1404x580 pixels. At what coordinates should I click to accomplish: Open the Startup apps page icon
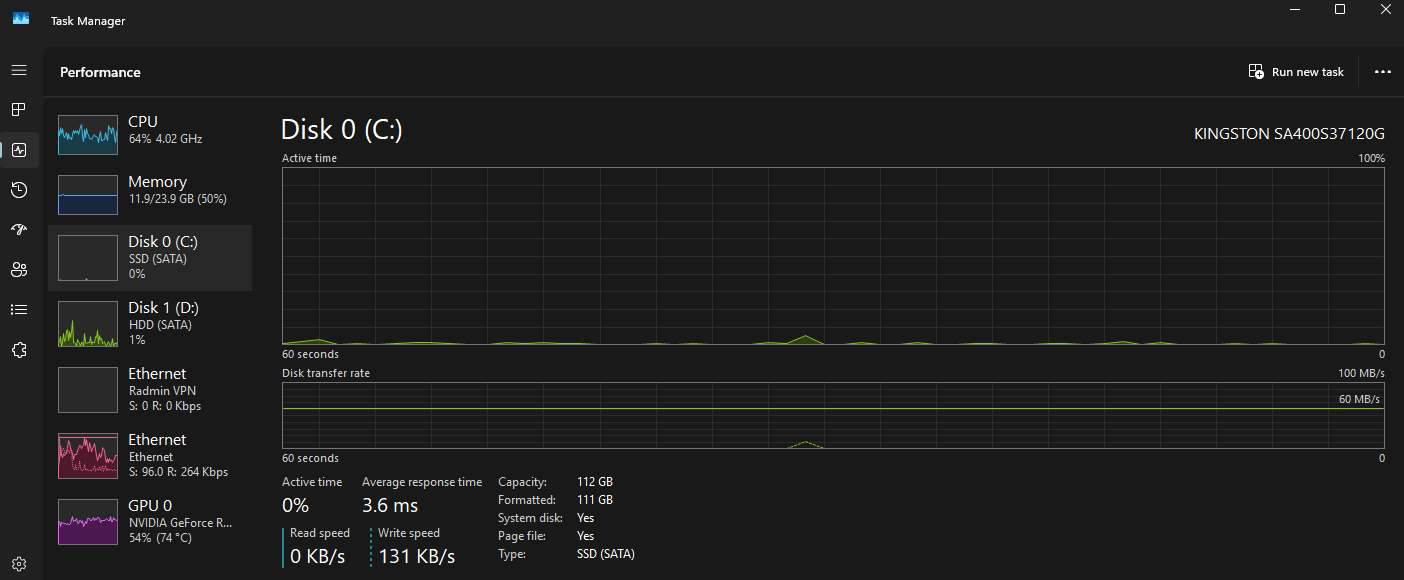[19, 230]
